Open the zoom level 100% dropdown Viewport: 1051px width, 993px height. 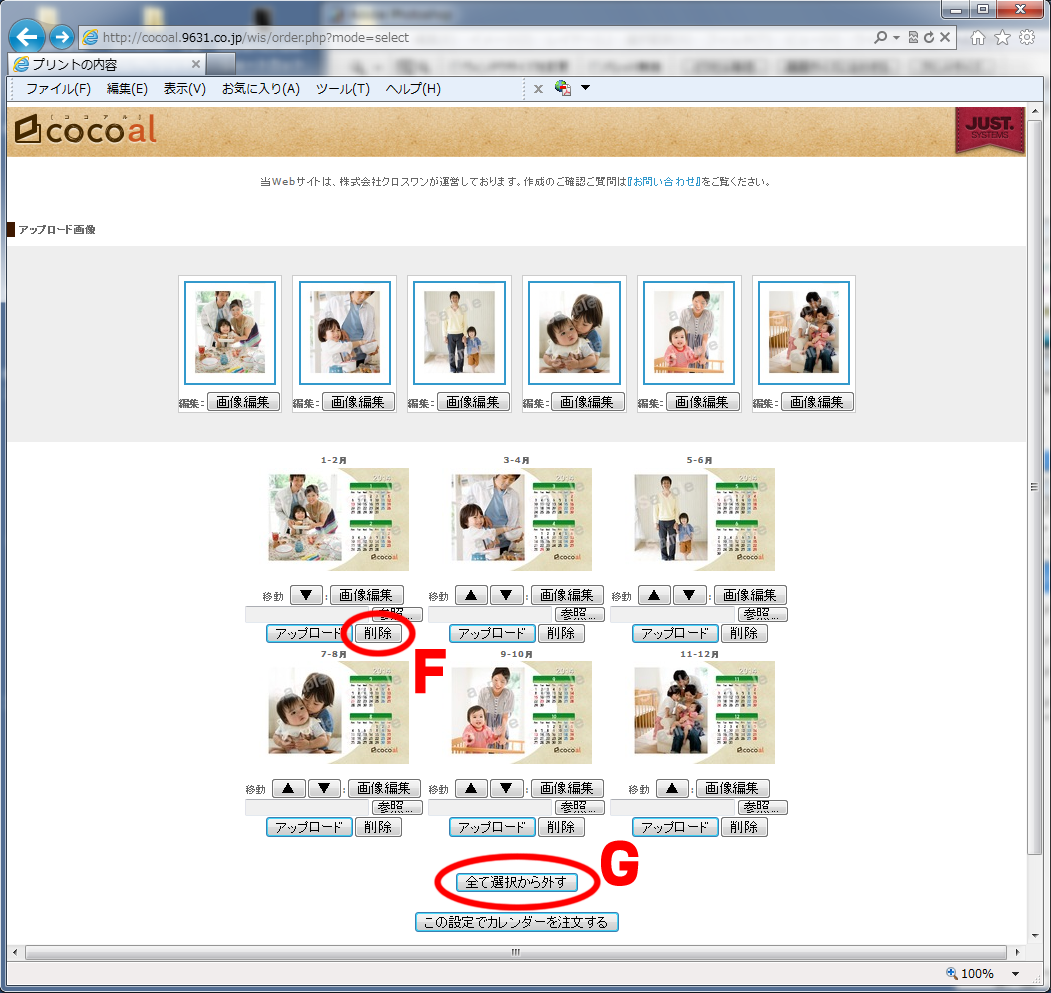click(x=1016, y=974)
